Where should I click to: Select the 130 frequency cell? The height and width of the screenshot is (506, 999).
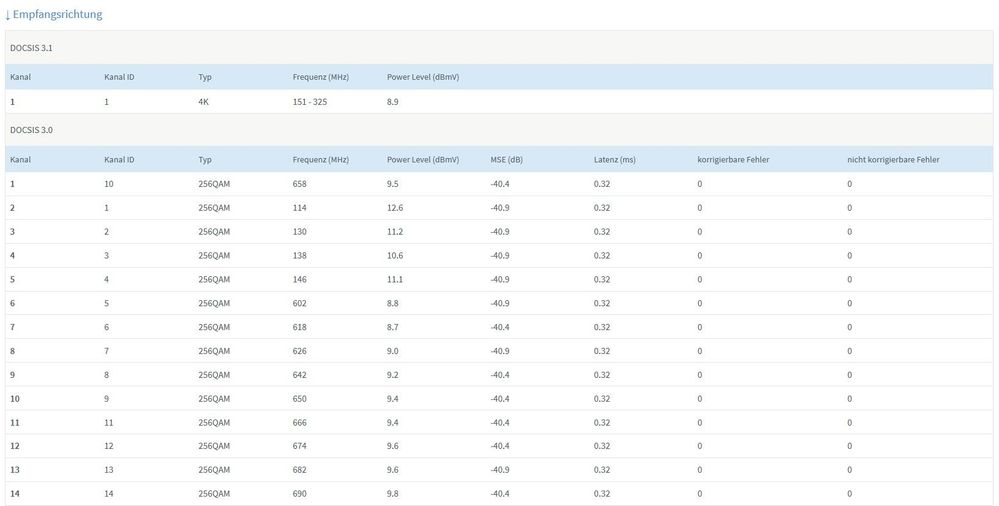299,231
